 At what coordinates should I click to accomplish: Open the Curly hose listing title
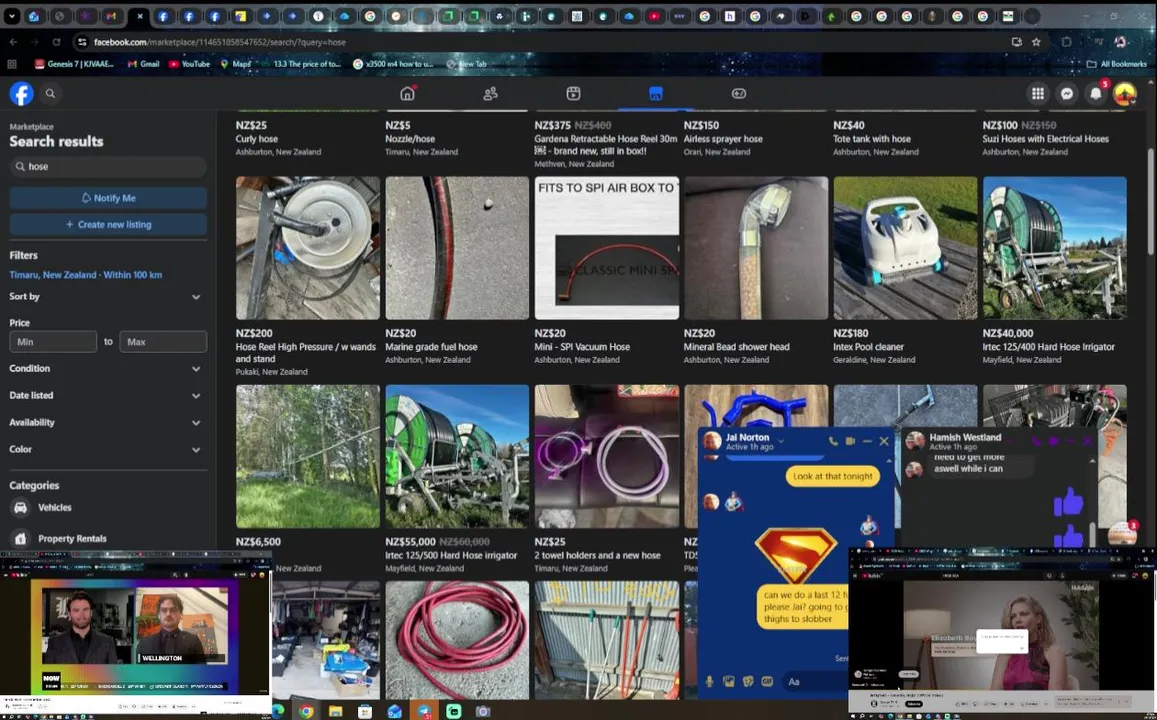pyautogui.click(x=257, y=139)
